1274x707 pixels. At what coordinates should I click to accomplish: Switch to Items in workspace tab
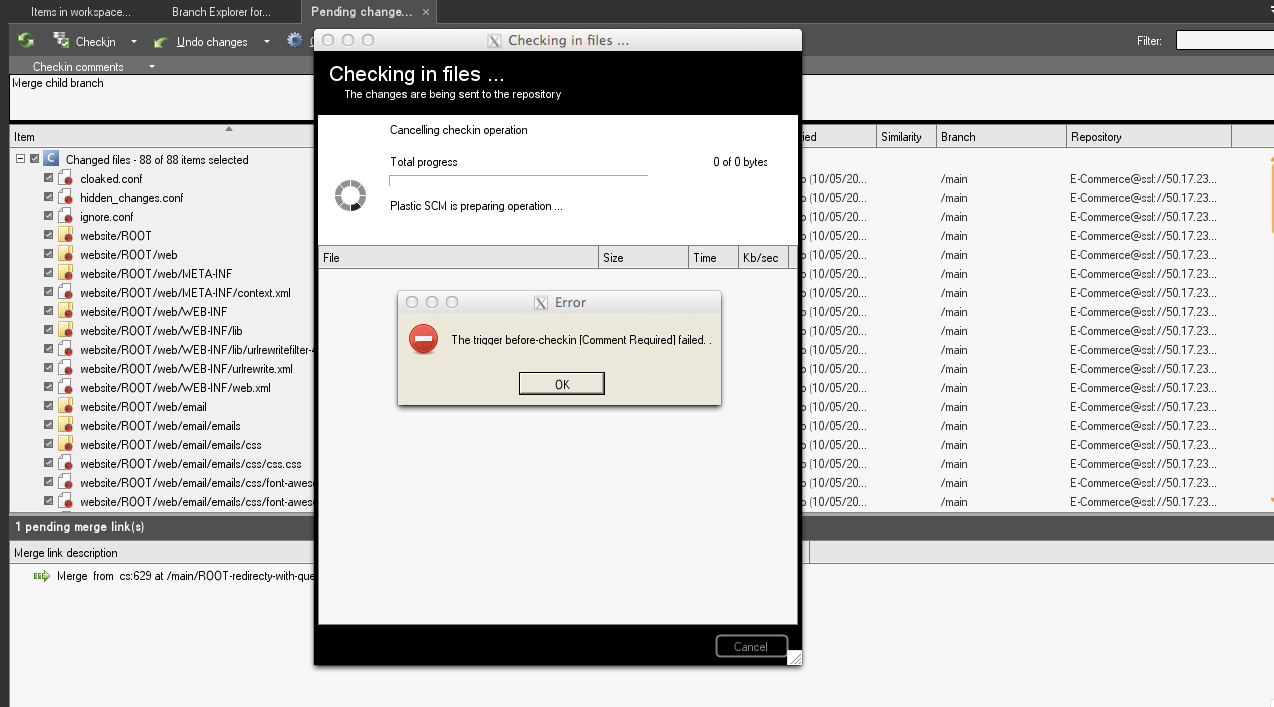tap(80, 12)
